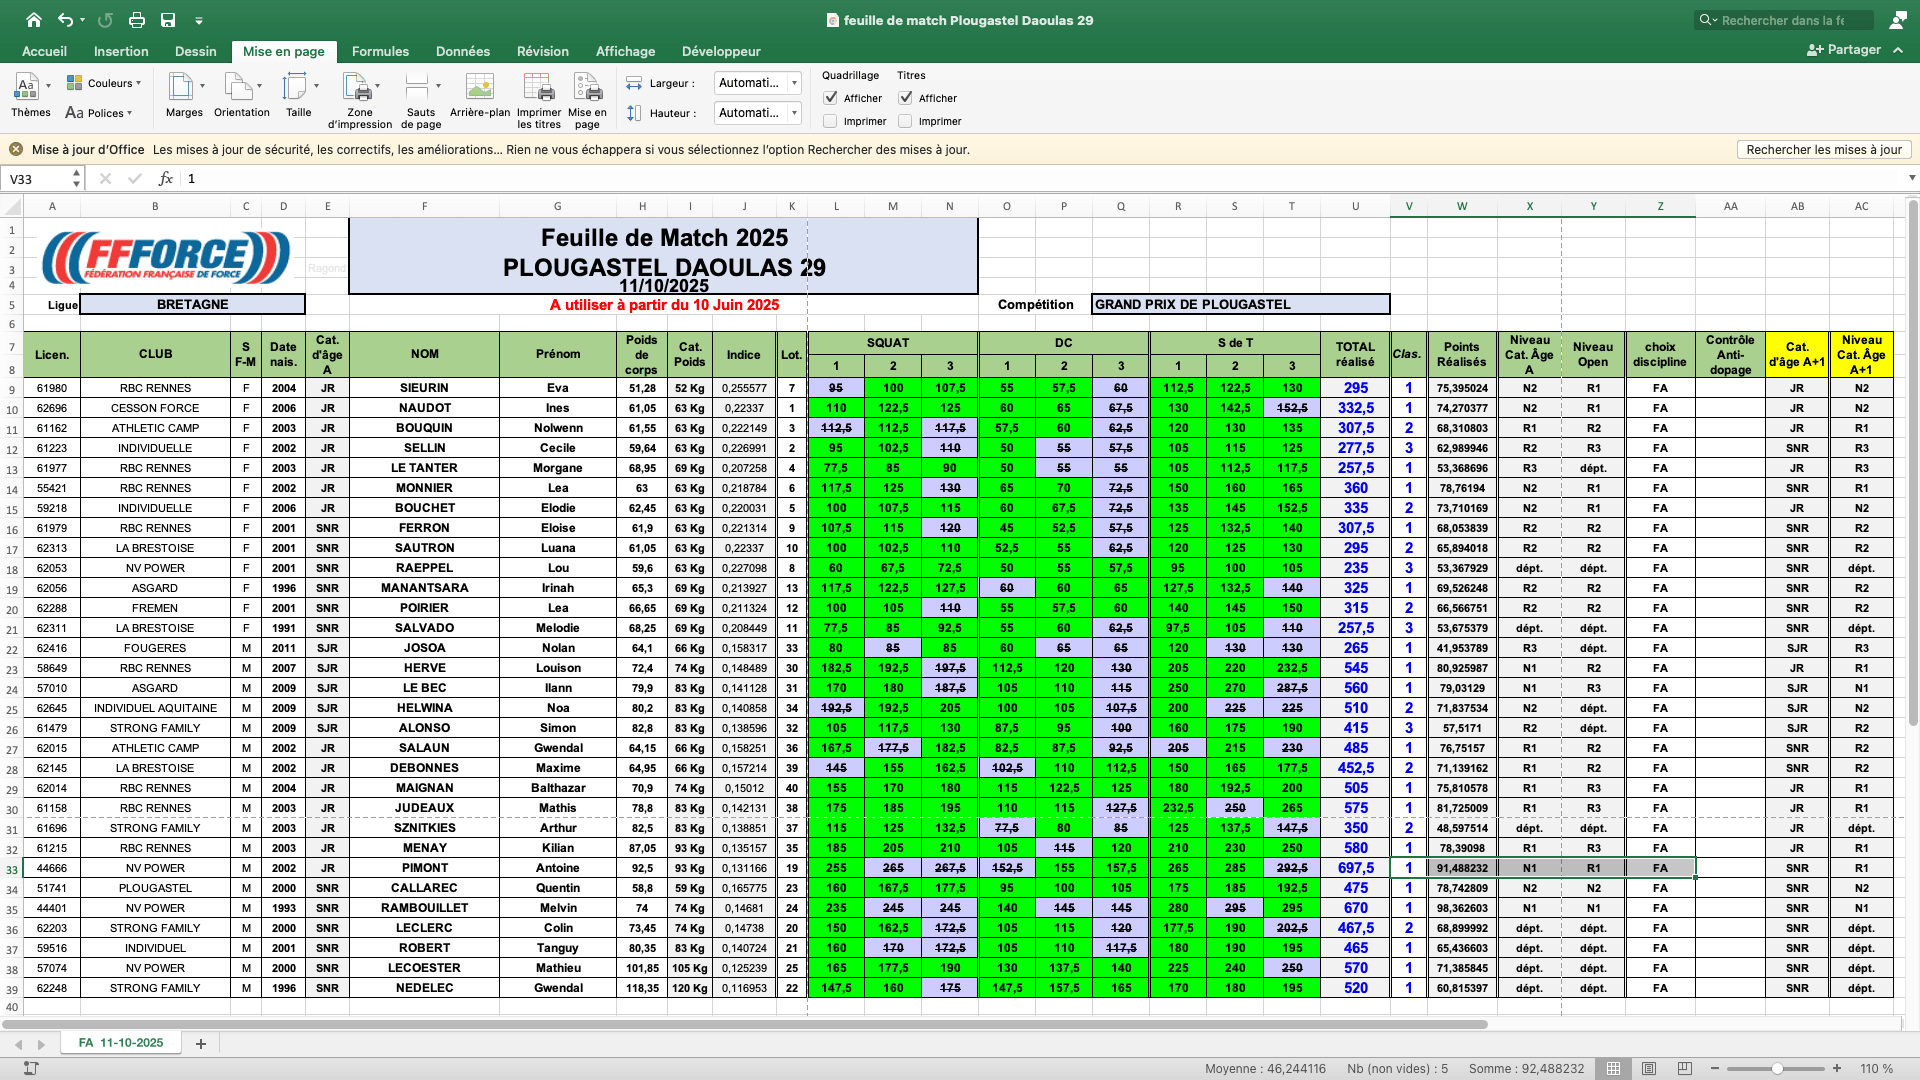This screenshot has height=1080, width=1920.
Task: Expand the Largeur Automatique dropdown
Action: click(795, 83)
